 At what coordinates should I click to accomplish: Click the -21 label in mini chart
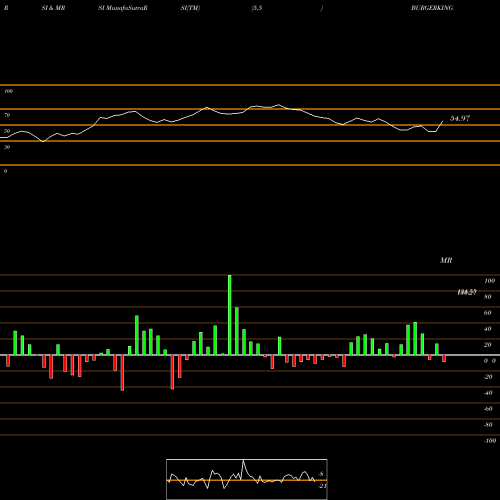(x=322, y=486)
